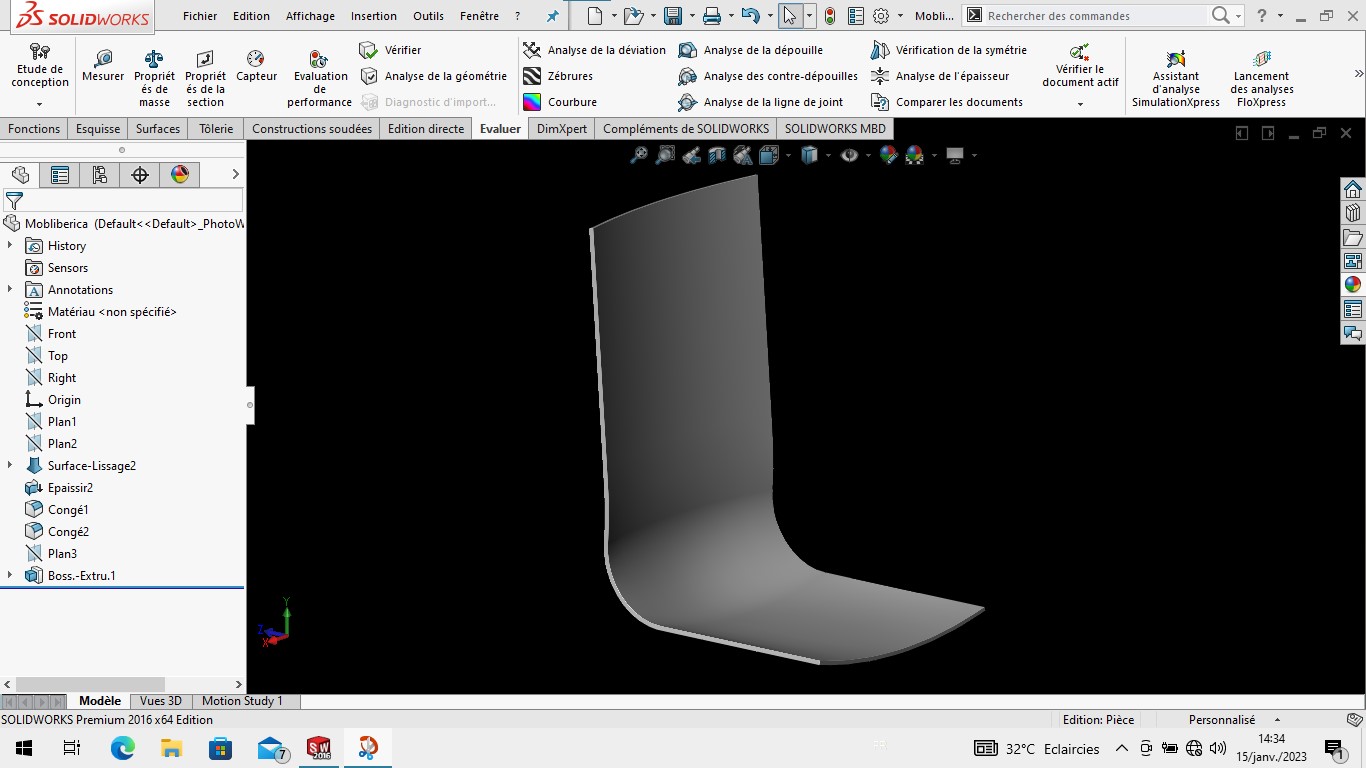Open Analyse de la géométrie
The width and height of the screenshot is (1366, 768).
point(433,76)
